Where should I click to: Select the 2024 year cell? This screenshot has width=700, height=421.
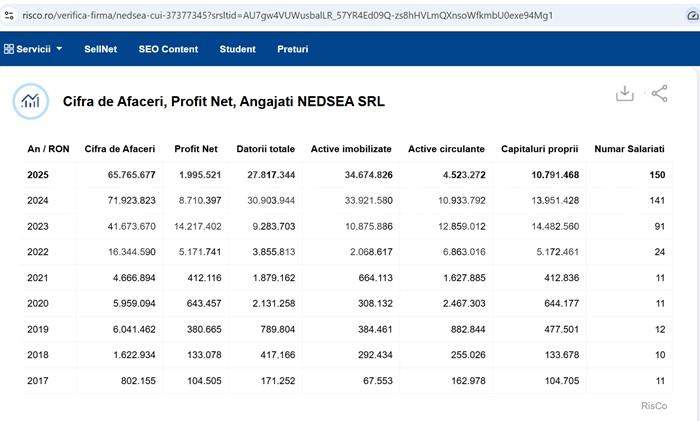[38, 200]
